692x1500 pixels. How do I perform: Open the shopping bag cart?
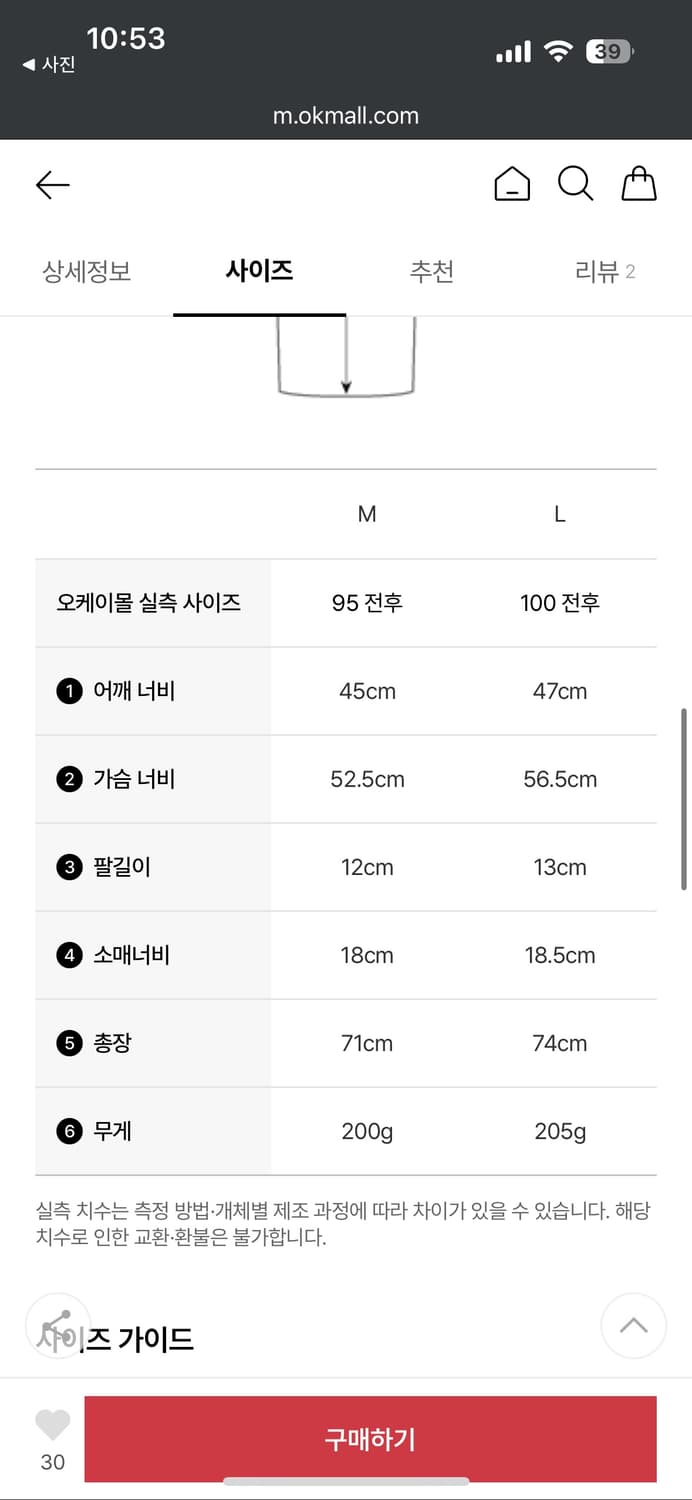coord(639,185)
